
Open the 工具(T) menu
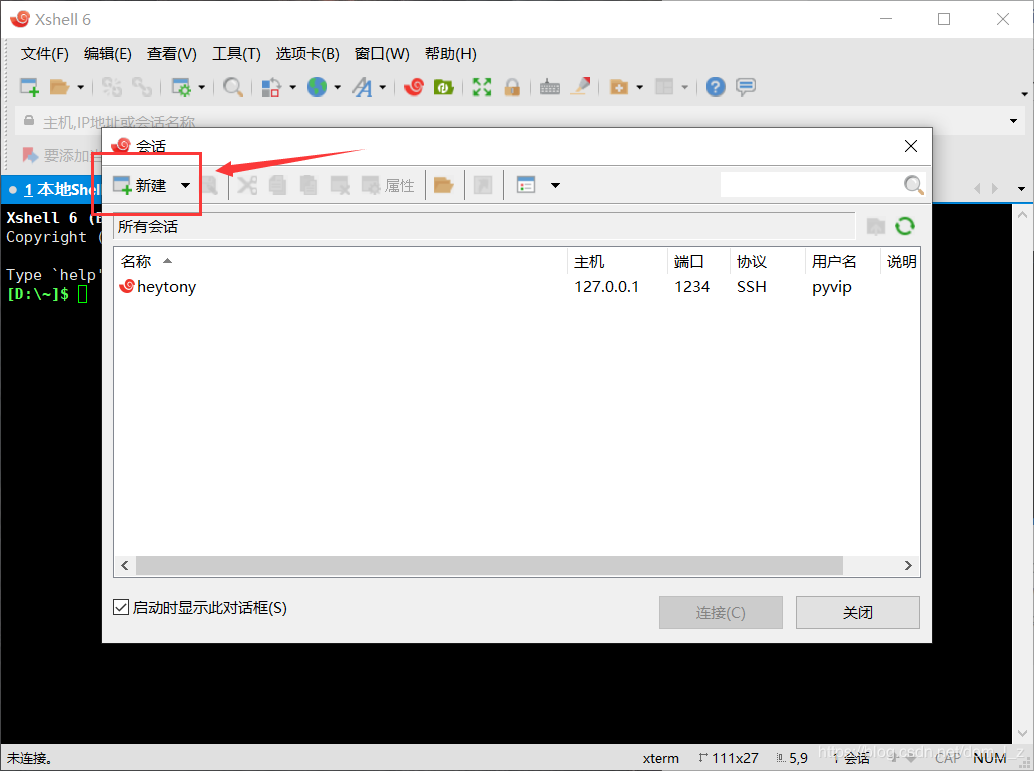click(236, 54)
